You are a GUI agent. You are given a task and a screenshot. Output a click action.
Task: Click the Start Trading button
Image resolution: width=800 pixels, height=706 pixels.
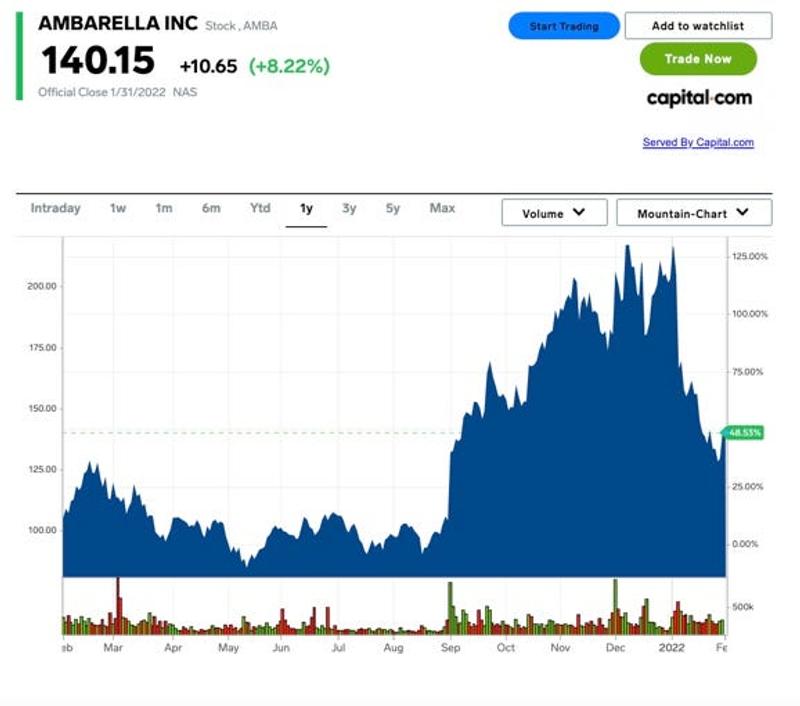[x=564, y=26]
